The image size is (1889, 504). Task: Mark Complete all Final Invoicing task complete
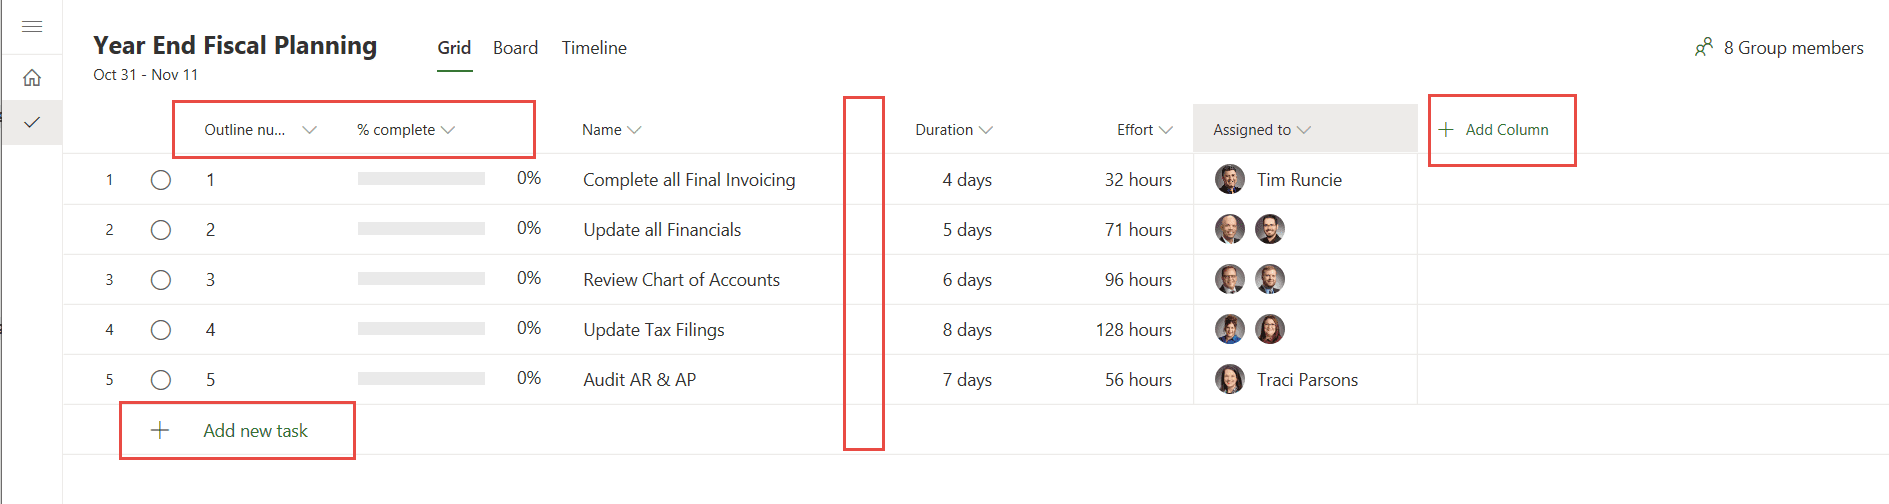(161, 180)
